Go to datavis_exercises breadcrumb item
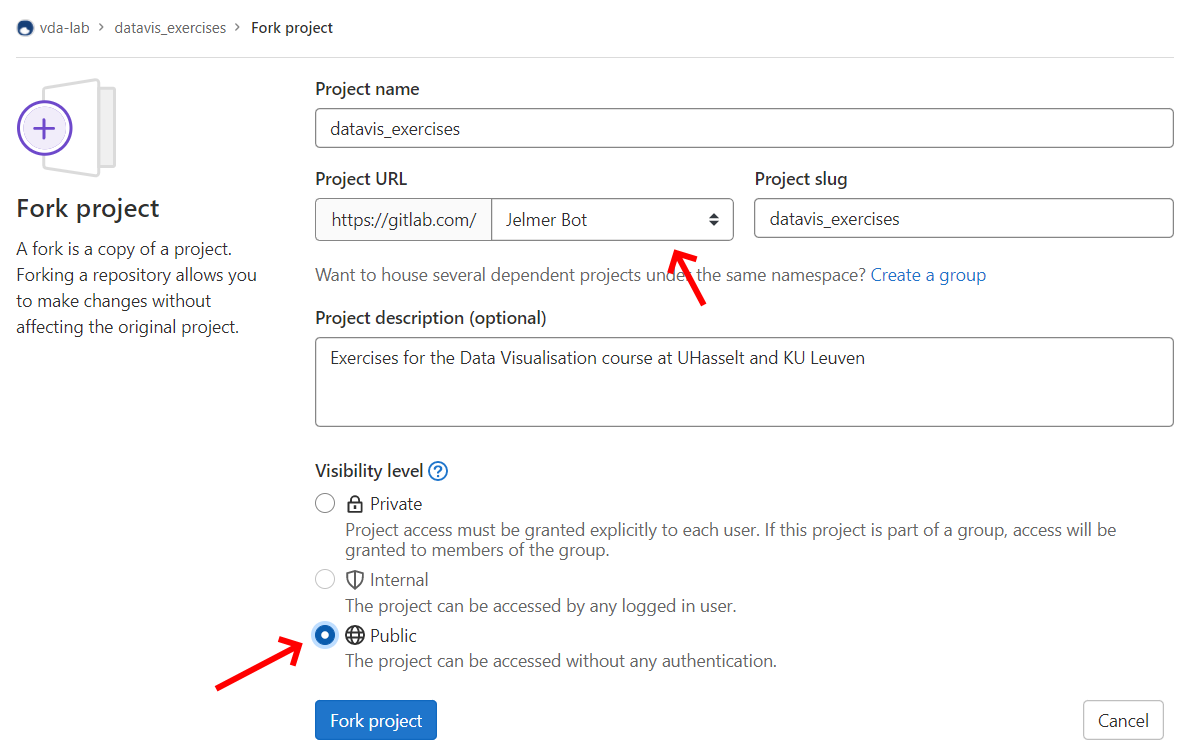The width and height of the screenshot is (1194, 747). [170, 28]
